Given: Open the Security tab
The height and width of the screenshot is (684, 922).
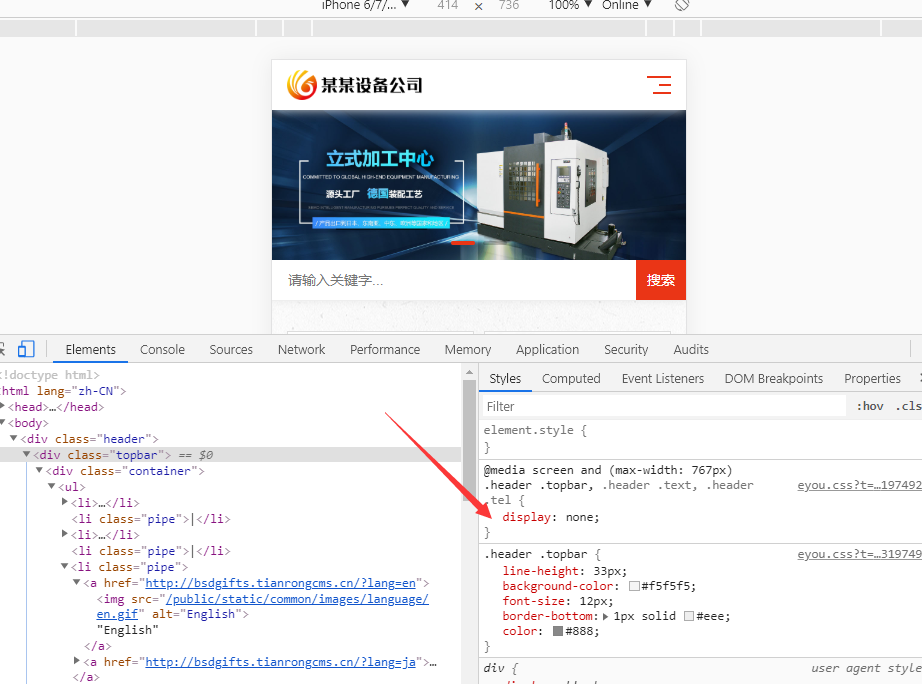Looking at the screenshot, I should [x=626, y=349].
